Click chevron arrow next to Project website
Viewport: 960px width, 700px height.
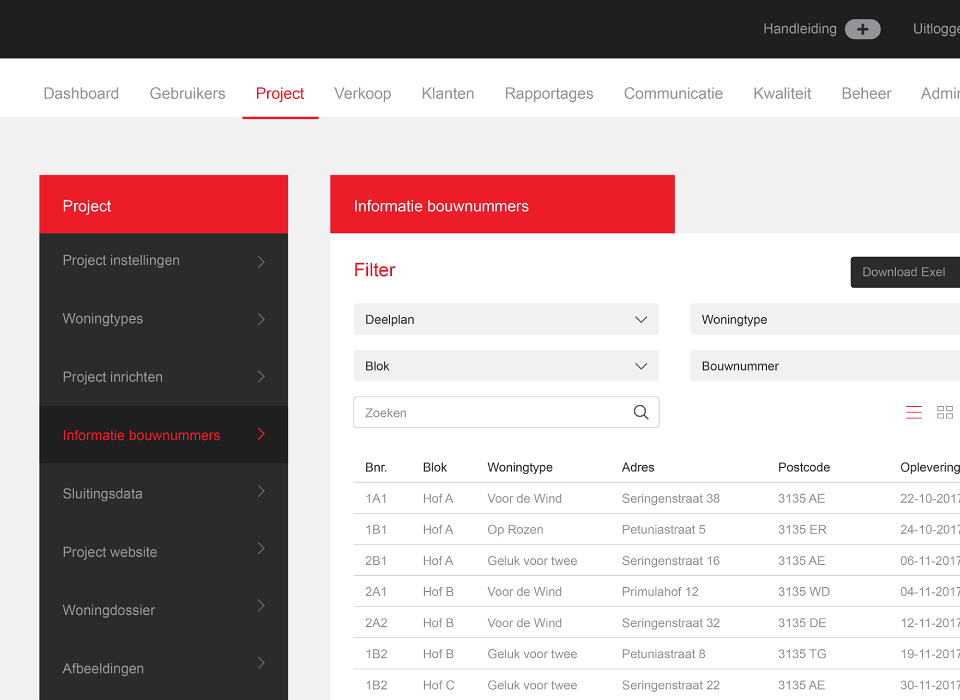(x=261, y=549)
